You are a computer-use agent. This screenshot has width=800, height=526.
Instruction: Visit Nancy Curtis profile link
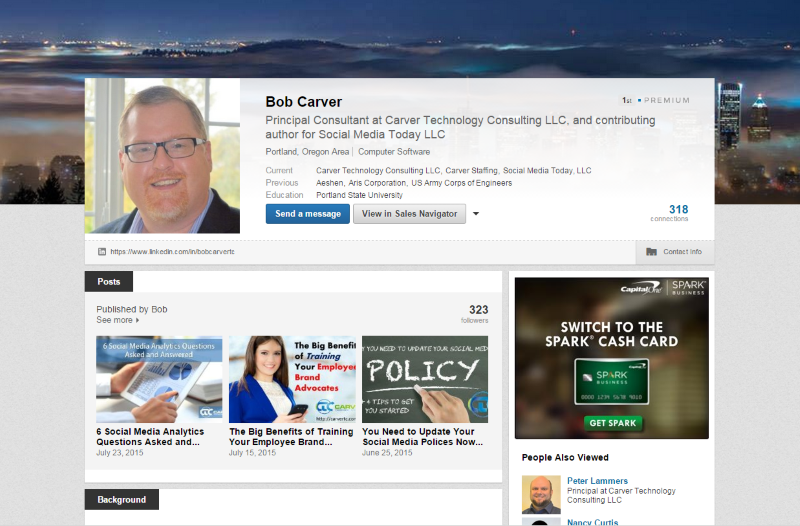592,522
